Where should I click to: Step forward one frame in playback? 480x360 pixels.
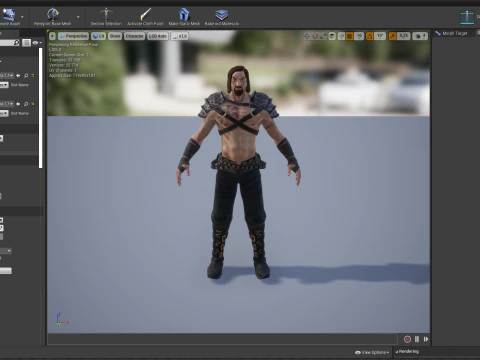click(426, 339)
